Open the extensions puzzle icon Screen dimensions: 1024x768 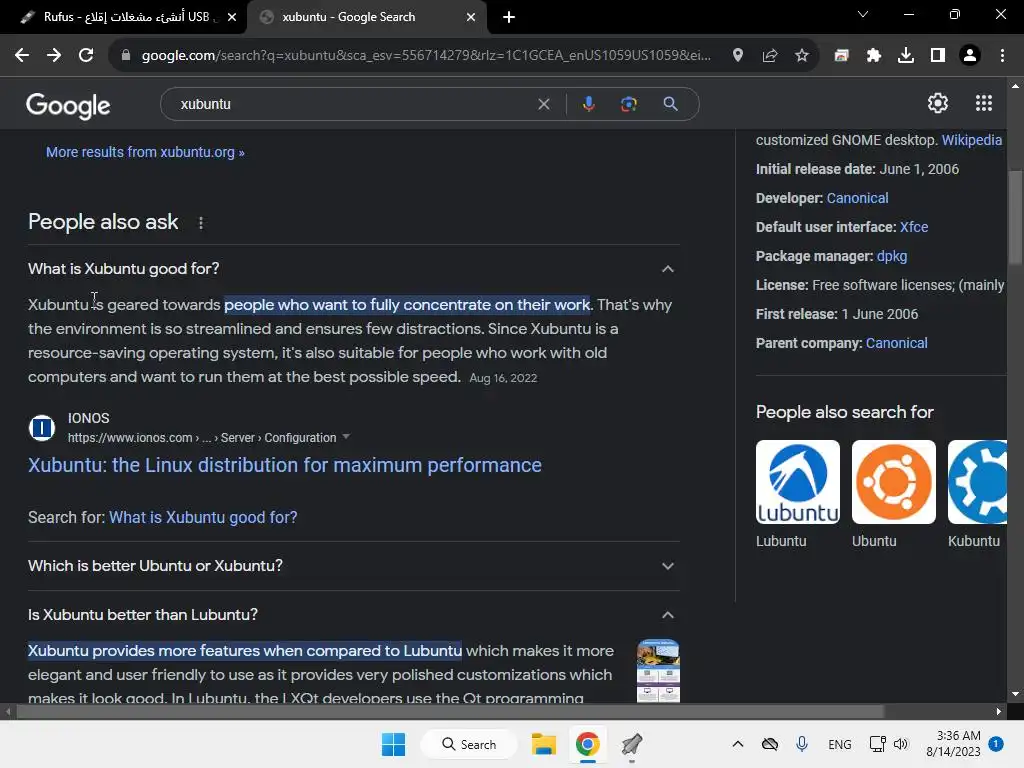873,56
